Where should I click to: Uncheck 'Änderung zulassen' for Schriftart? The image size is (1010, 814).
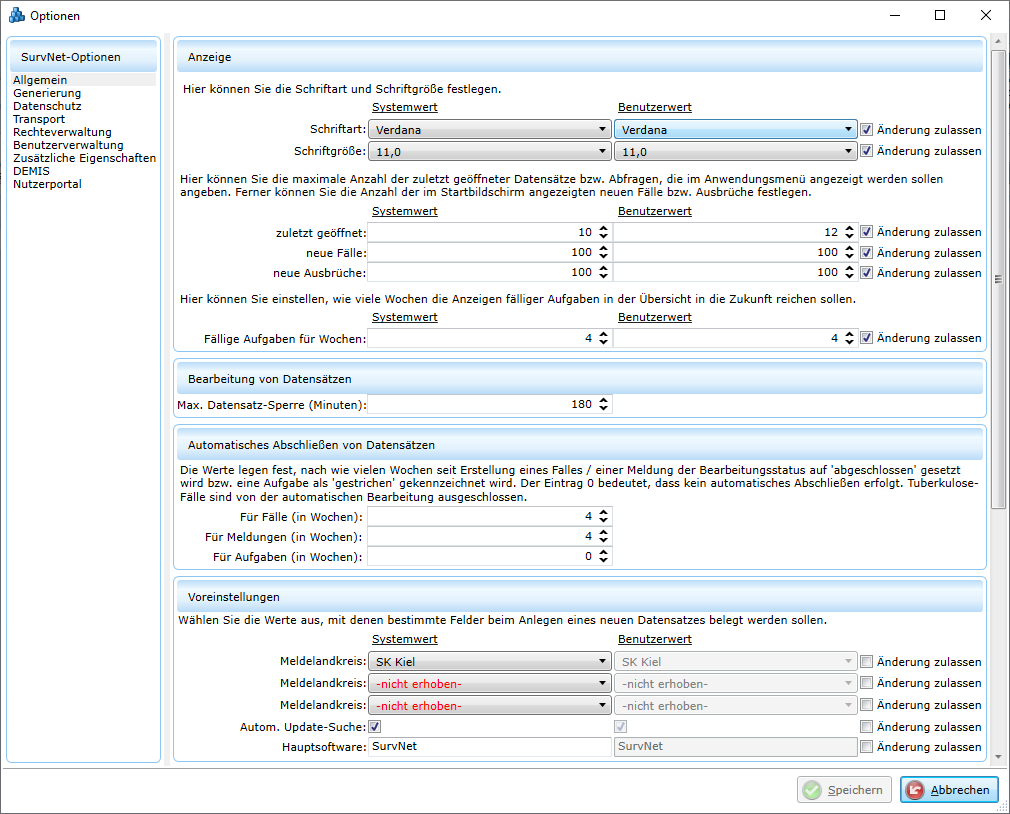coord(867,130)
